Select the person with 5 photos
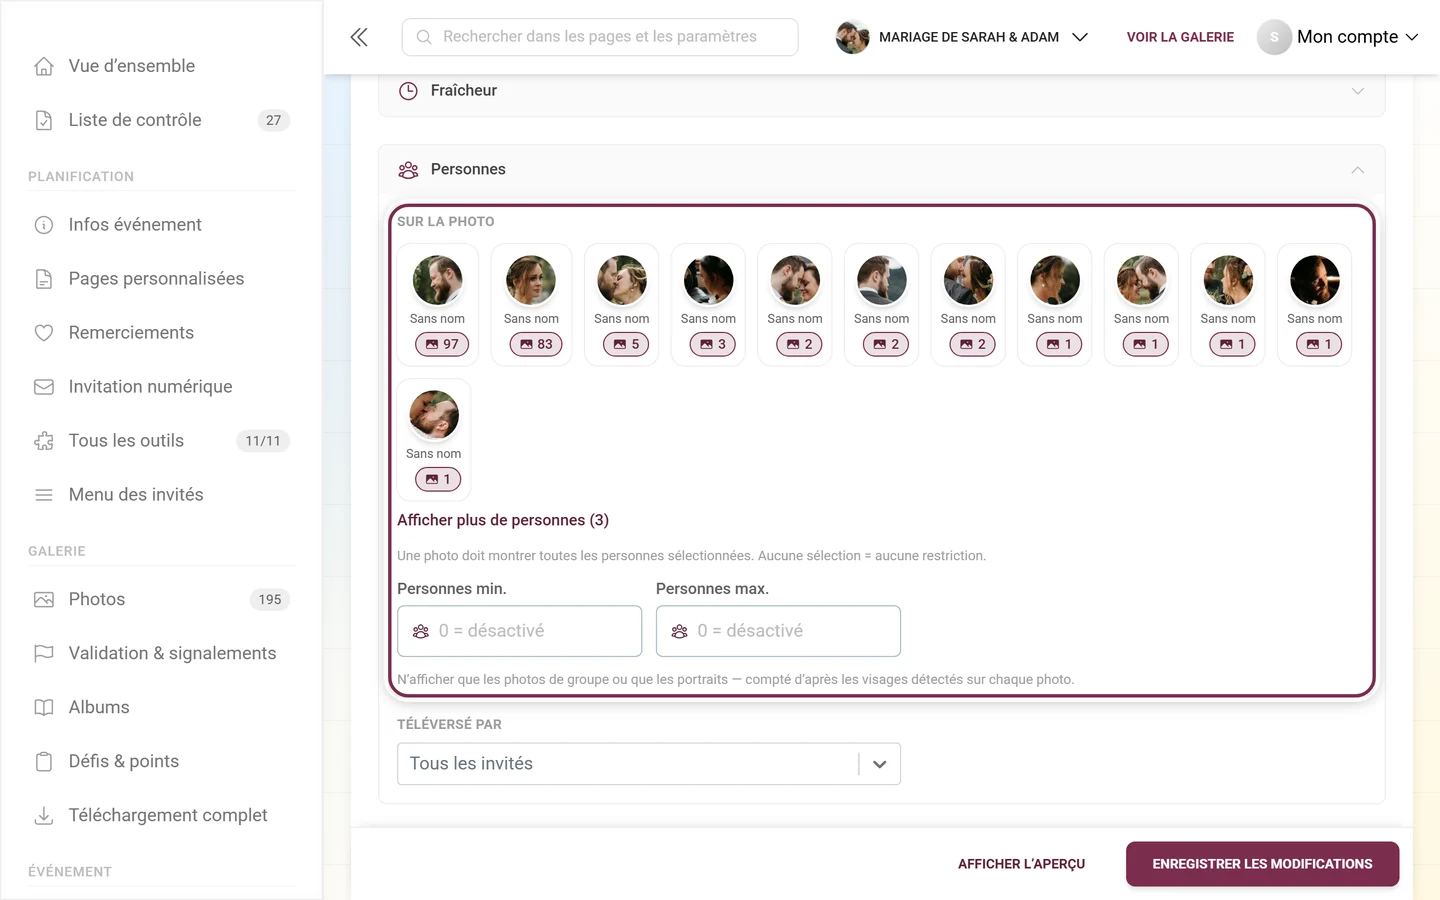The width and height of the screenshot is (1440, 900). click(x=622, y=305)
